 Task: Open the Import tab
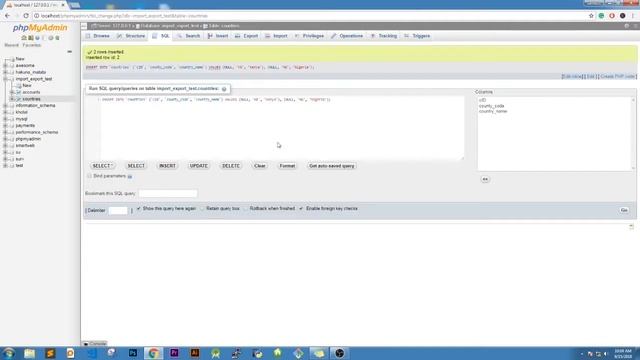276,36
